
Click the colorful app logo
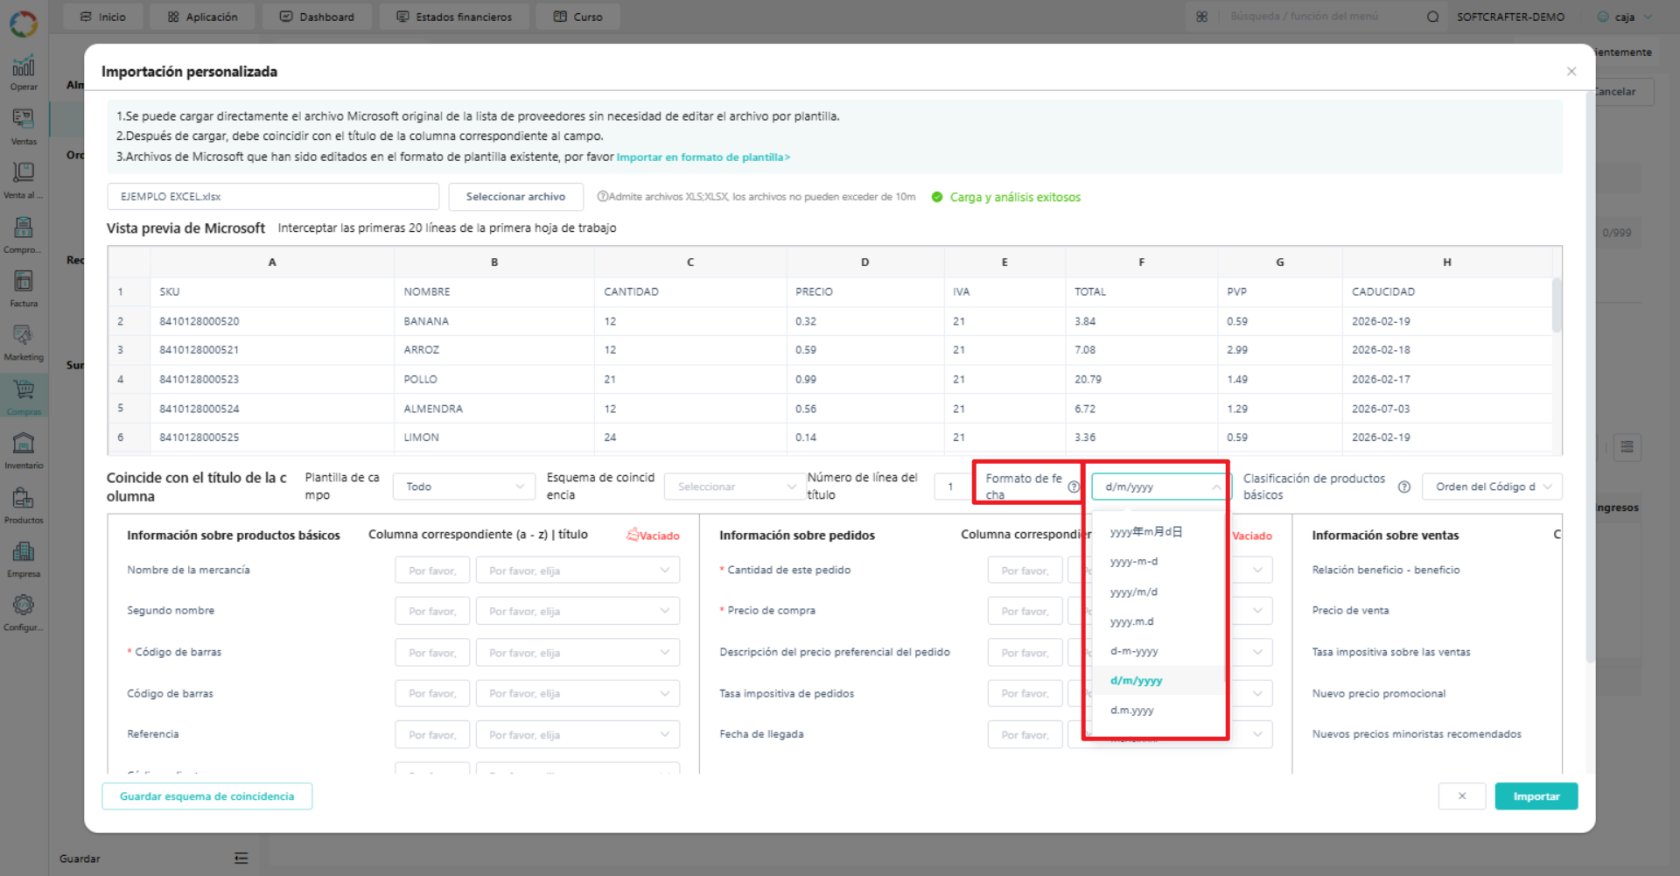coord(23,23)
